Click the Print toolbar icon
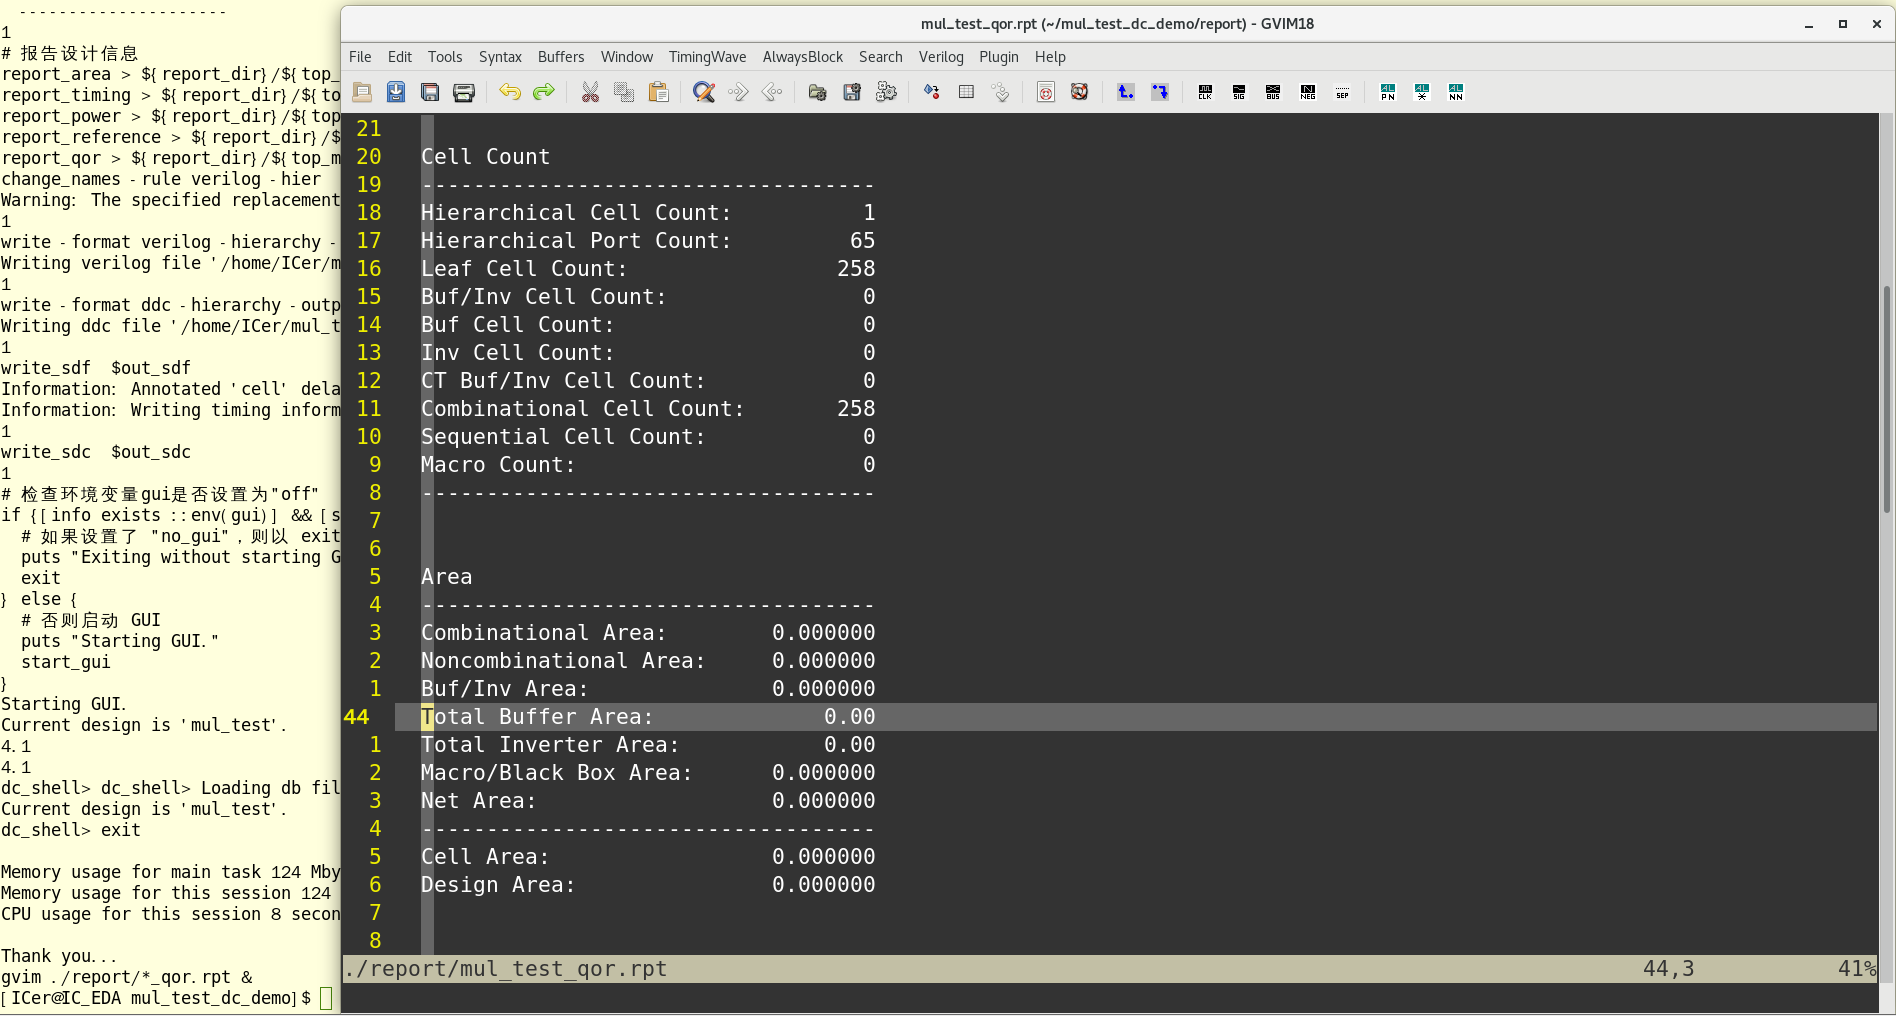1896x1016 pixels. point(464,92)
